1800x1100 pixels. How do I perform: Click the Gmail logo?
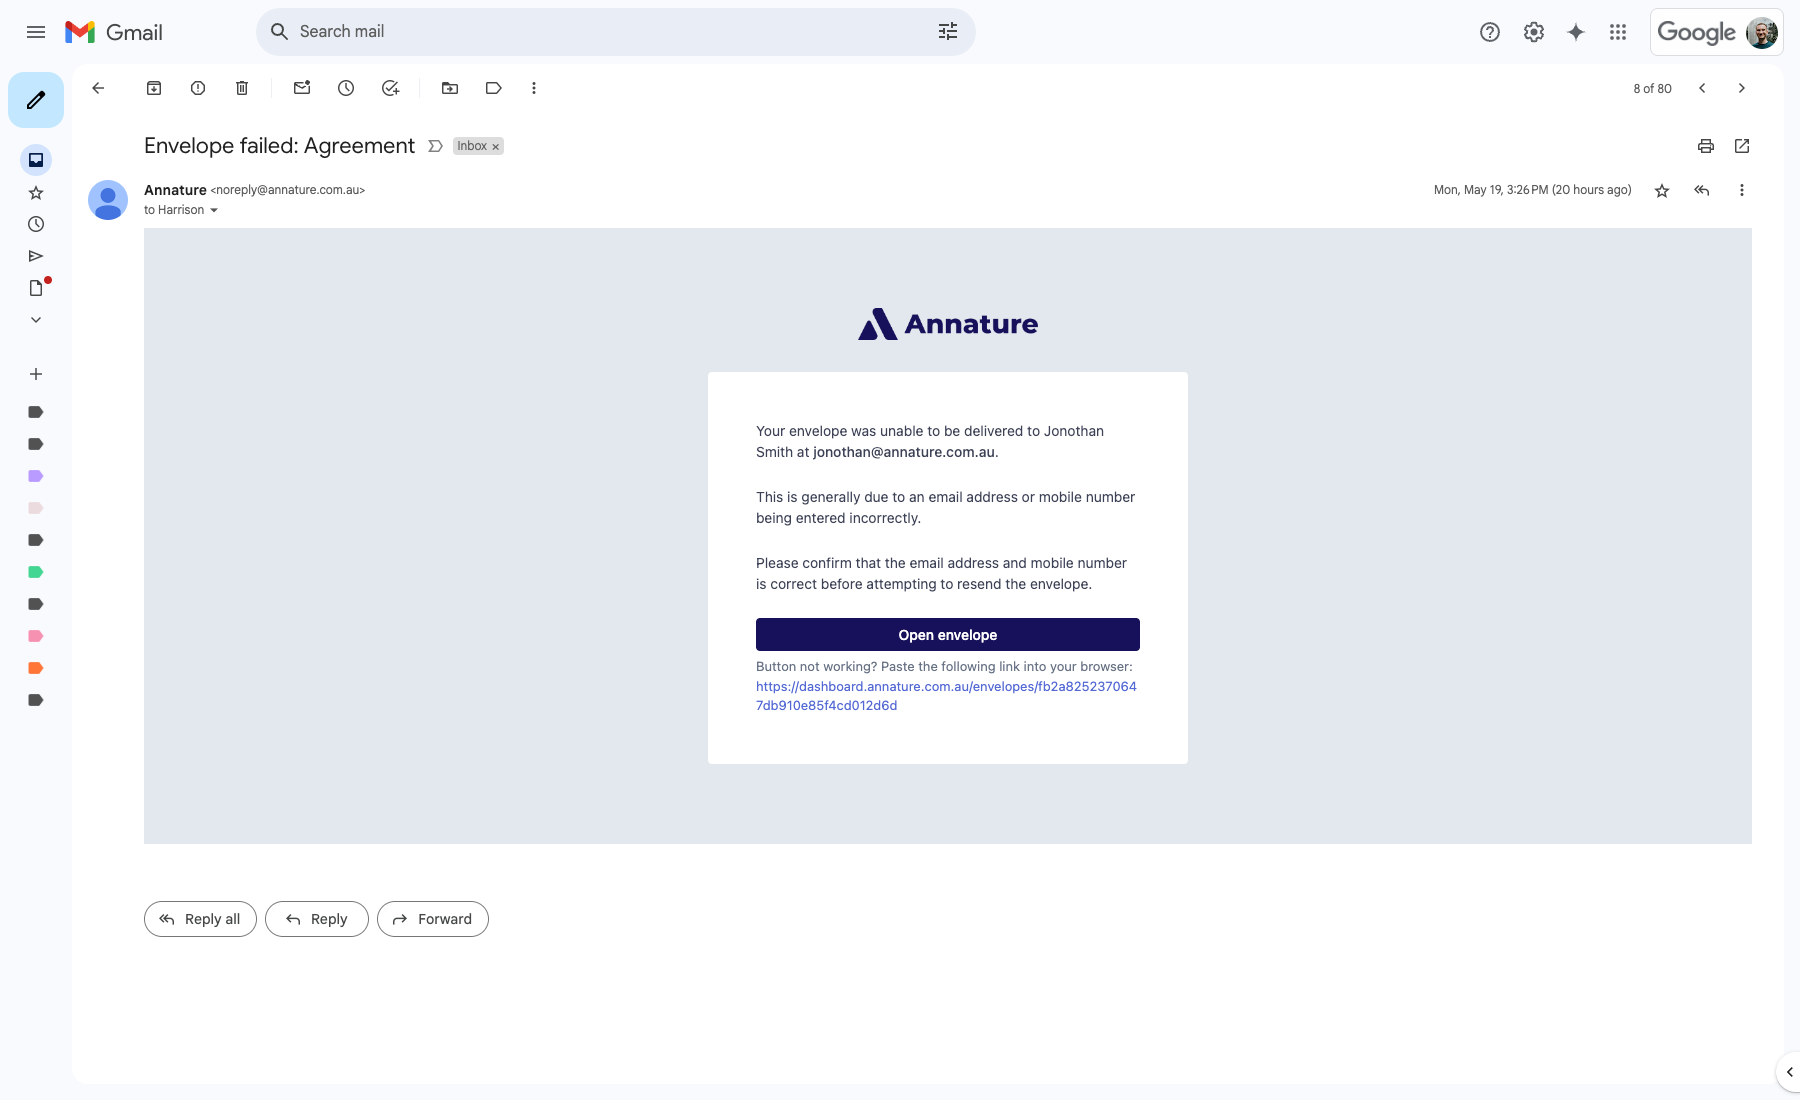click(x=114, y=32)
